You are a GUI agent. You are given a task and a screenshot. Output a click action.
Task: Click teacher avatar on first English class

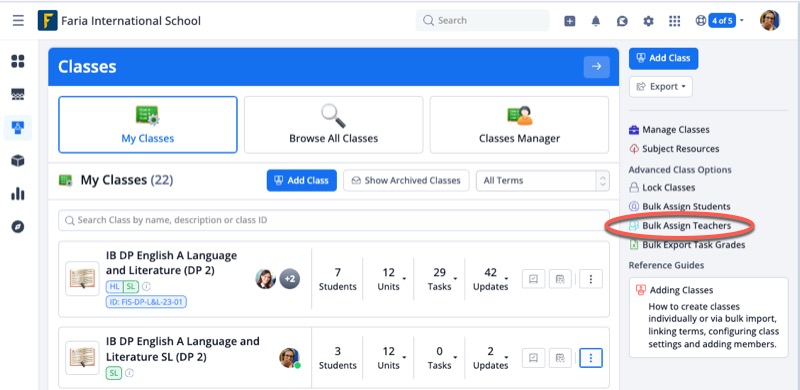(x=266, y=279)
